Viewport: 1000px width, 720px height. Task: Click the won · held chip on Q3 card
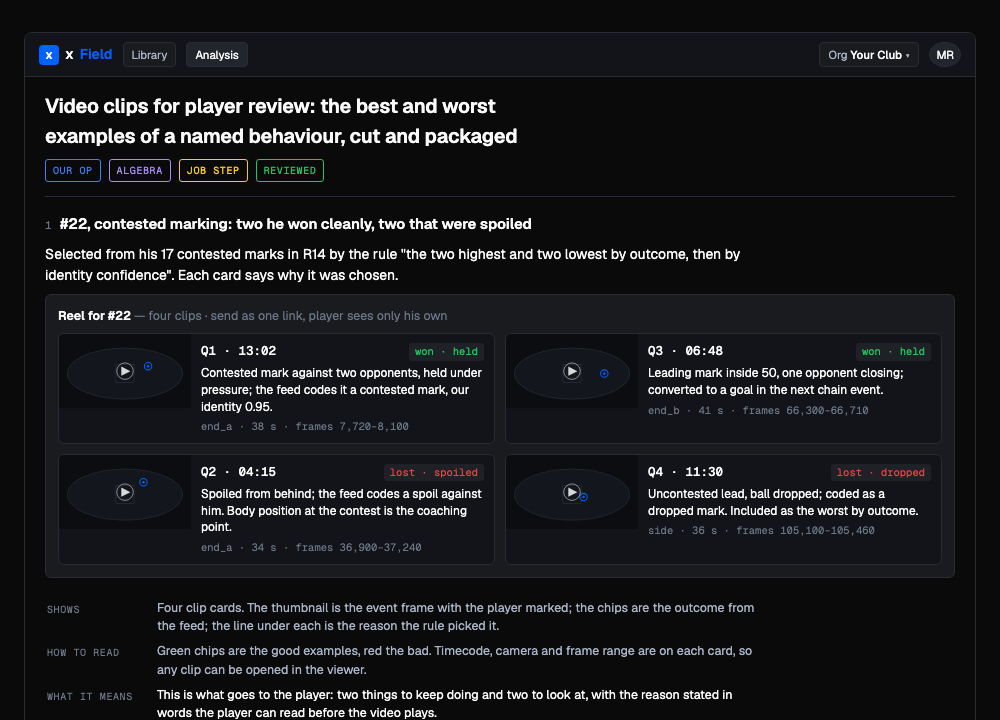click(x=893, y=351)
